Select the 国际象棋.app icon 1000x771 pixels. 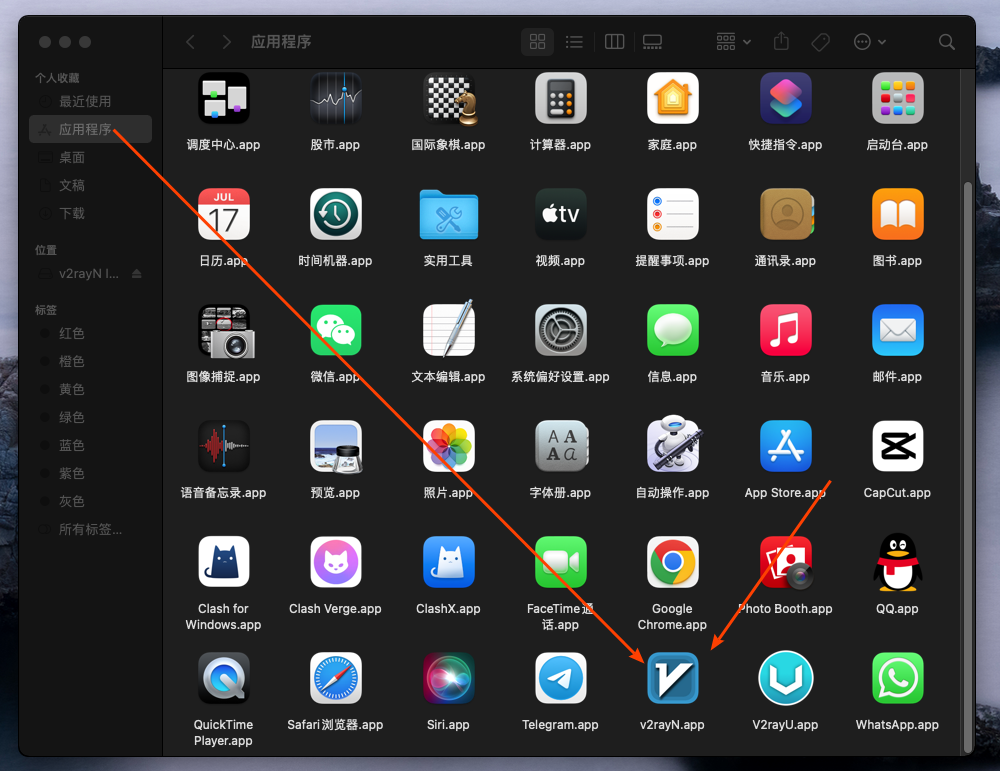point(450,99)
